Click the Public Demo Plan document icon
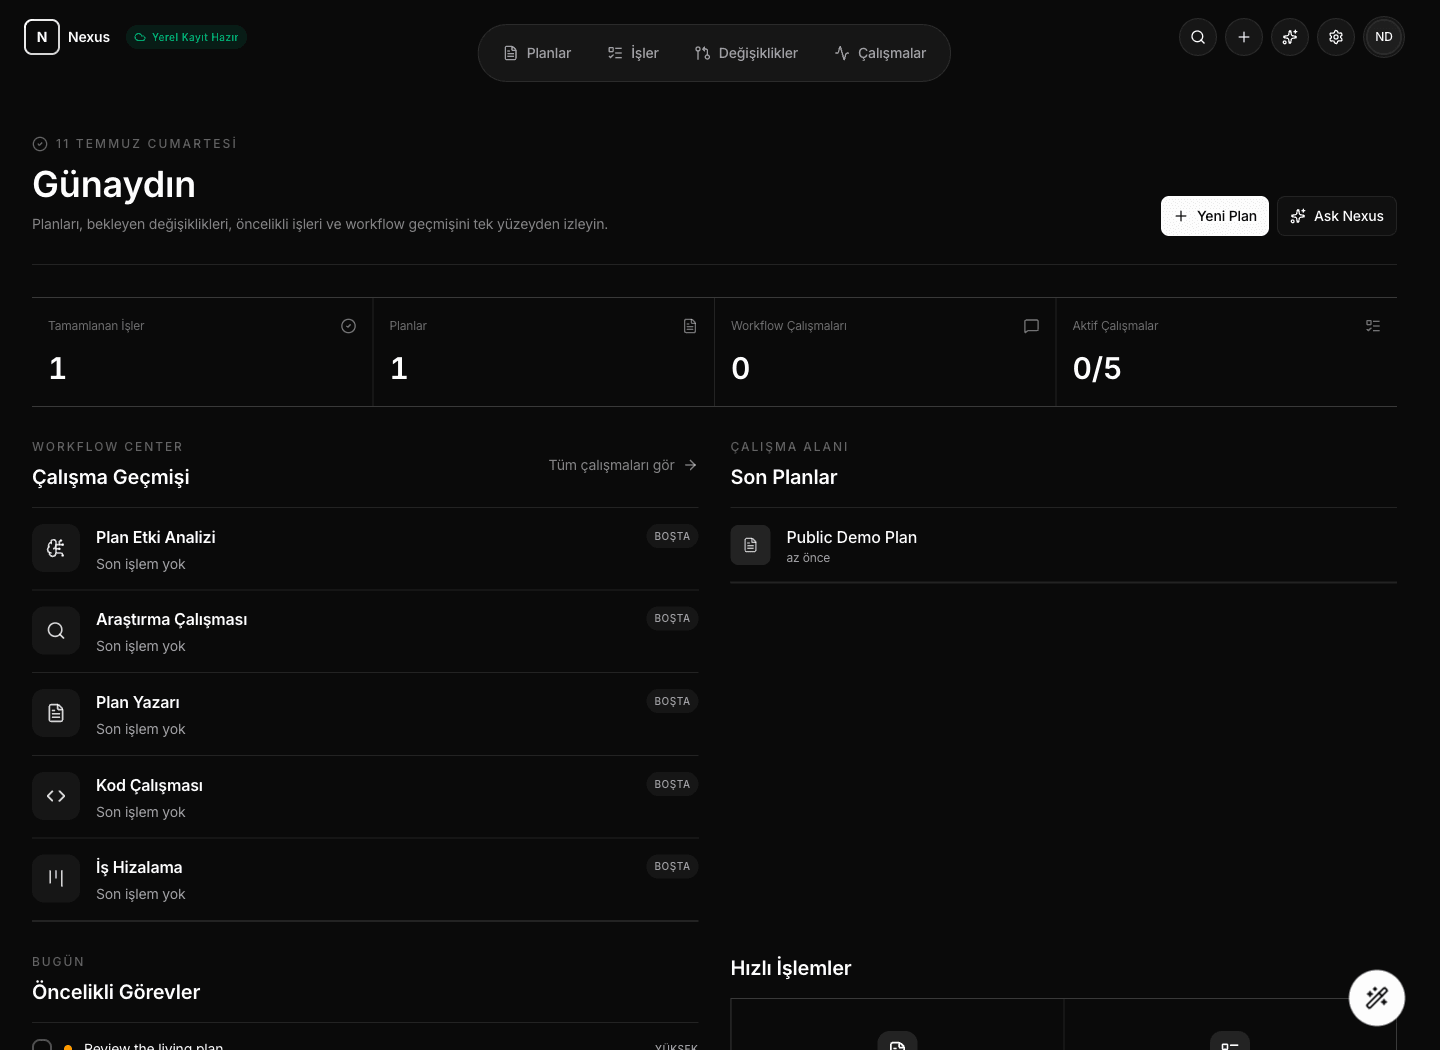This screenshot has height=1050, width=1440. (751, 545)
